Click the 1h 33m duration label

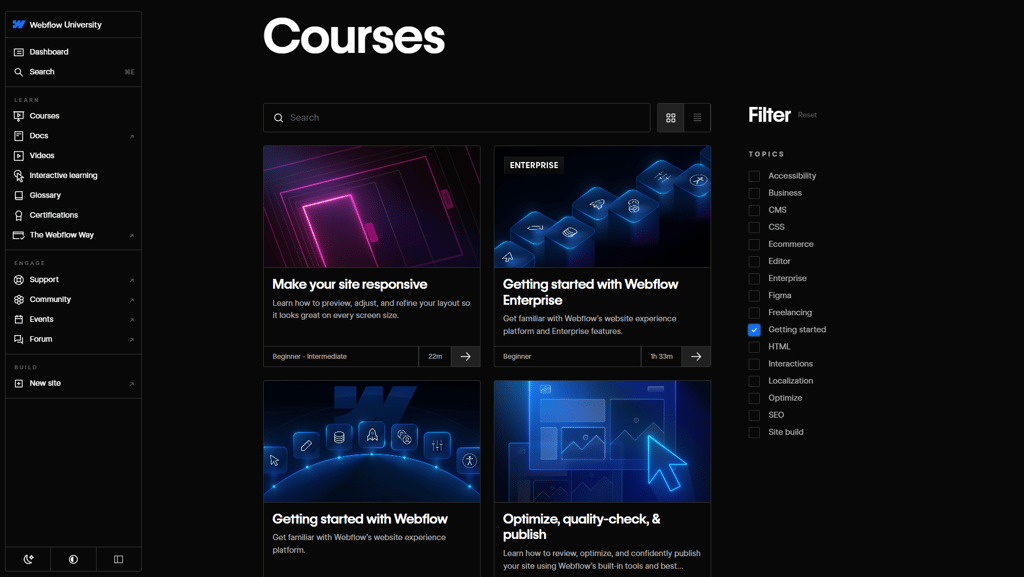[662, 356]
